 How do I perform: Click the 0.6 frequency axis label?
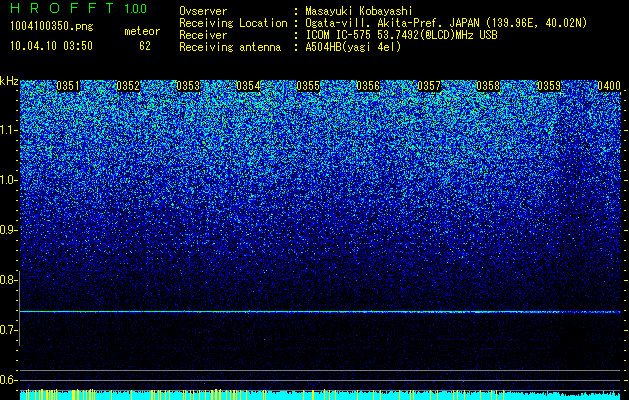(7, 380)
